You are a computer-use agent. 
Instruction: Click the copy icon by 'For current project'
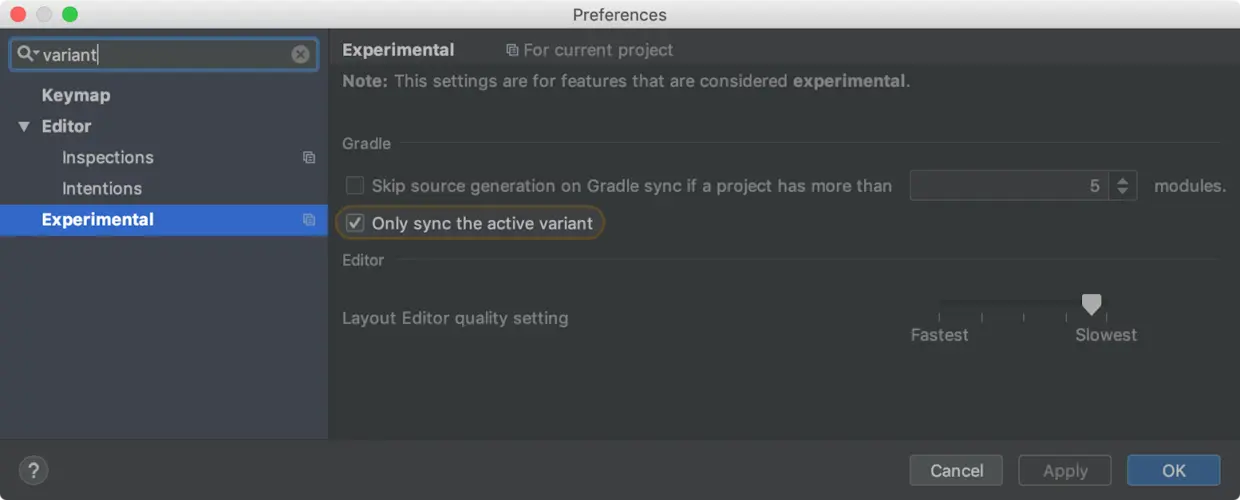pos(512,50)
